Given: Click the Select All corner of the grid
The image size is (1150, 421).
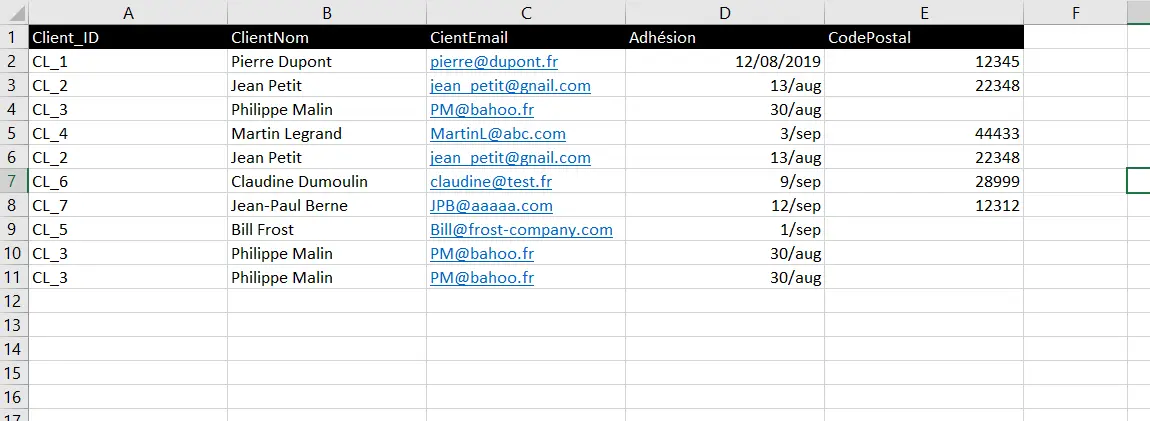Looking at the screenshot, I should click(x=13, y=13).
